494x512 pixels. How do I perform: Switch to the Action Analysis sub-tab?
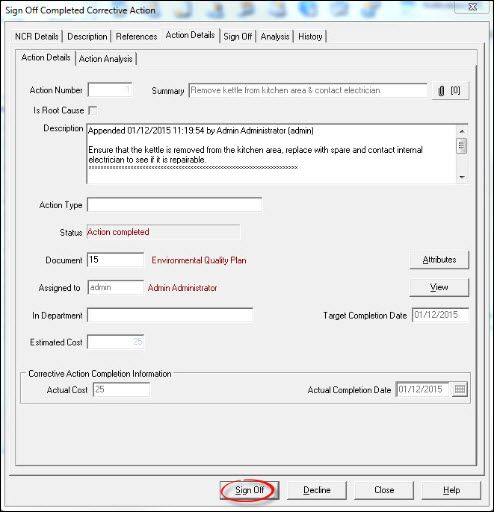pyautogui.click(x=106, y=59)
